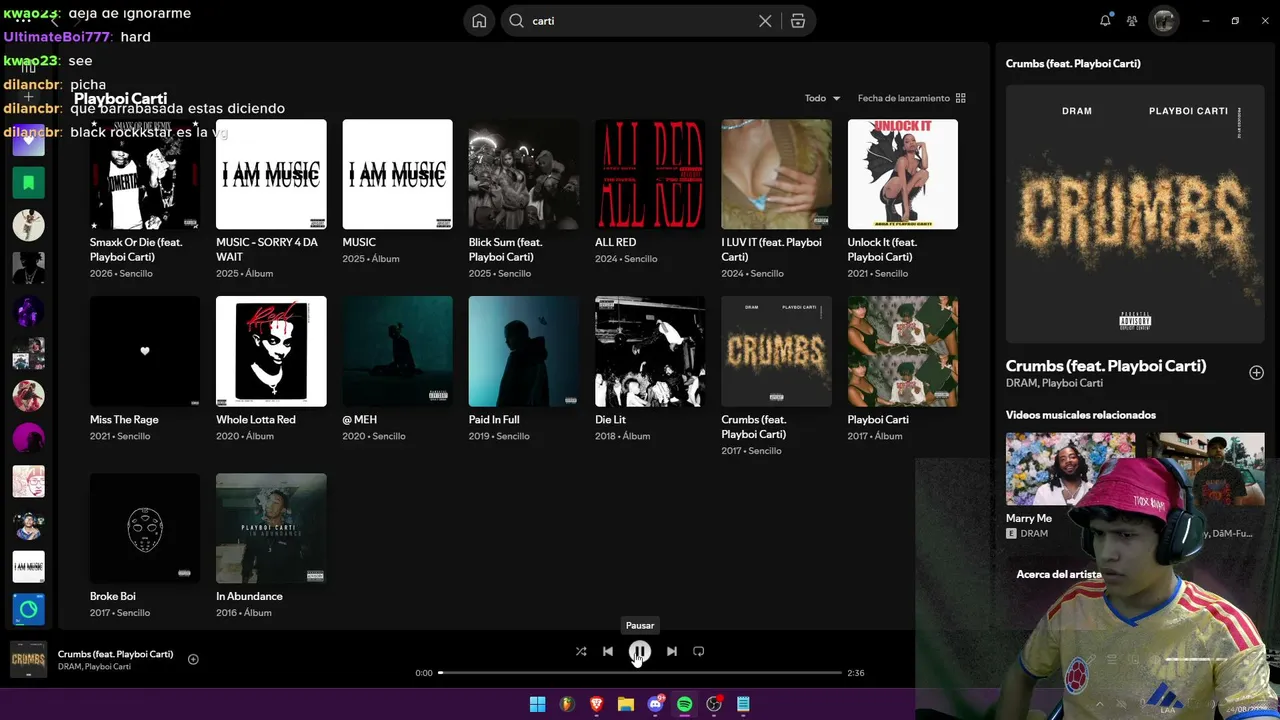Open the 'I LUV IT' single cover
This screenshot has height=720, width=1280.
pos(776,174)
